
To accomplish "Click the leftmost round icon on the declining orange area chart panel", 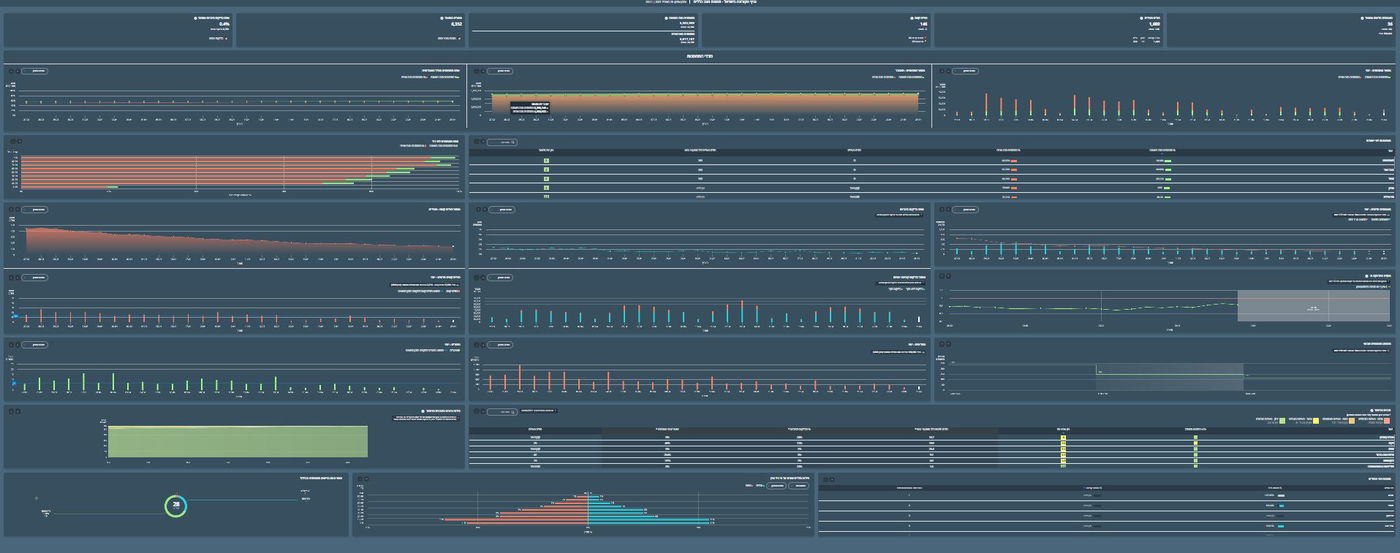I will coord(10,209).
